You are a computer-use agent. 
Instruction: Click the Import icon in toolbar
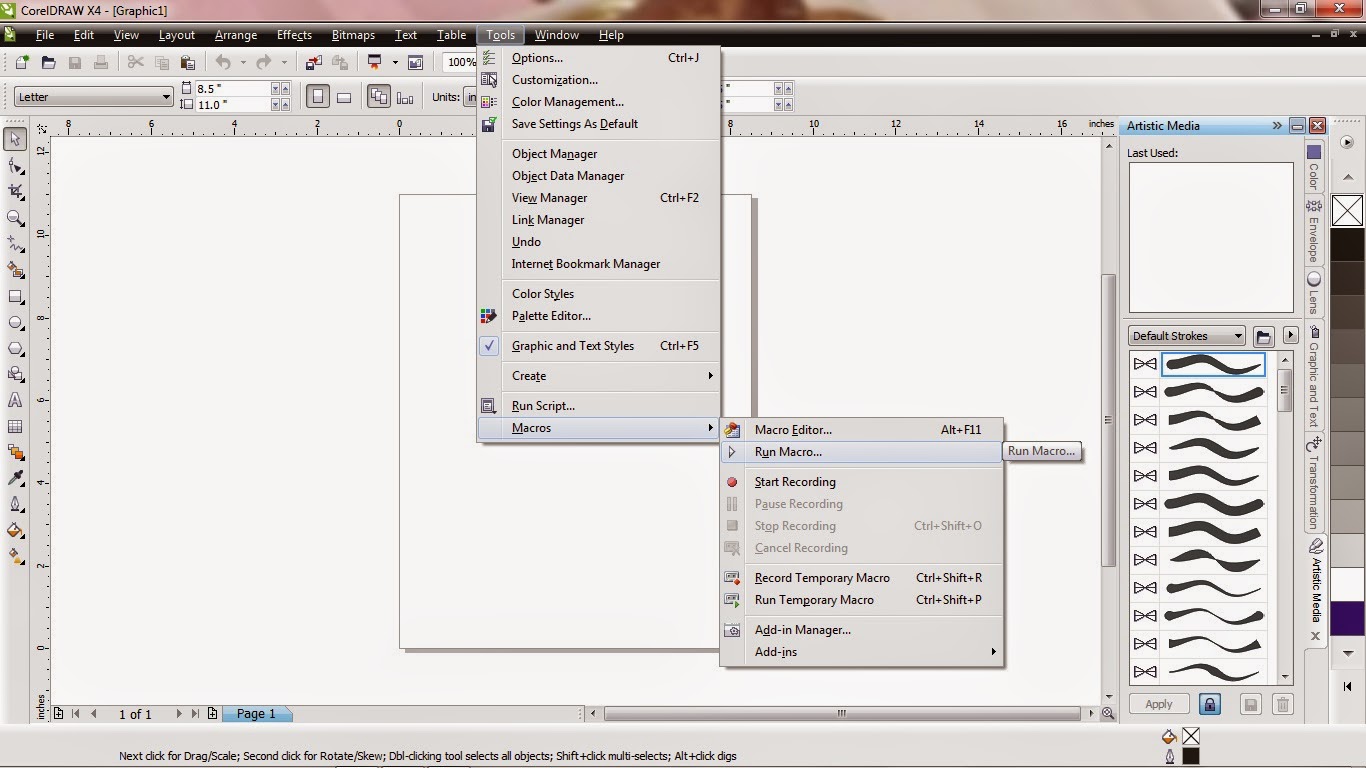pos(314,62)
